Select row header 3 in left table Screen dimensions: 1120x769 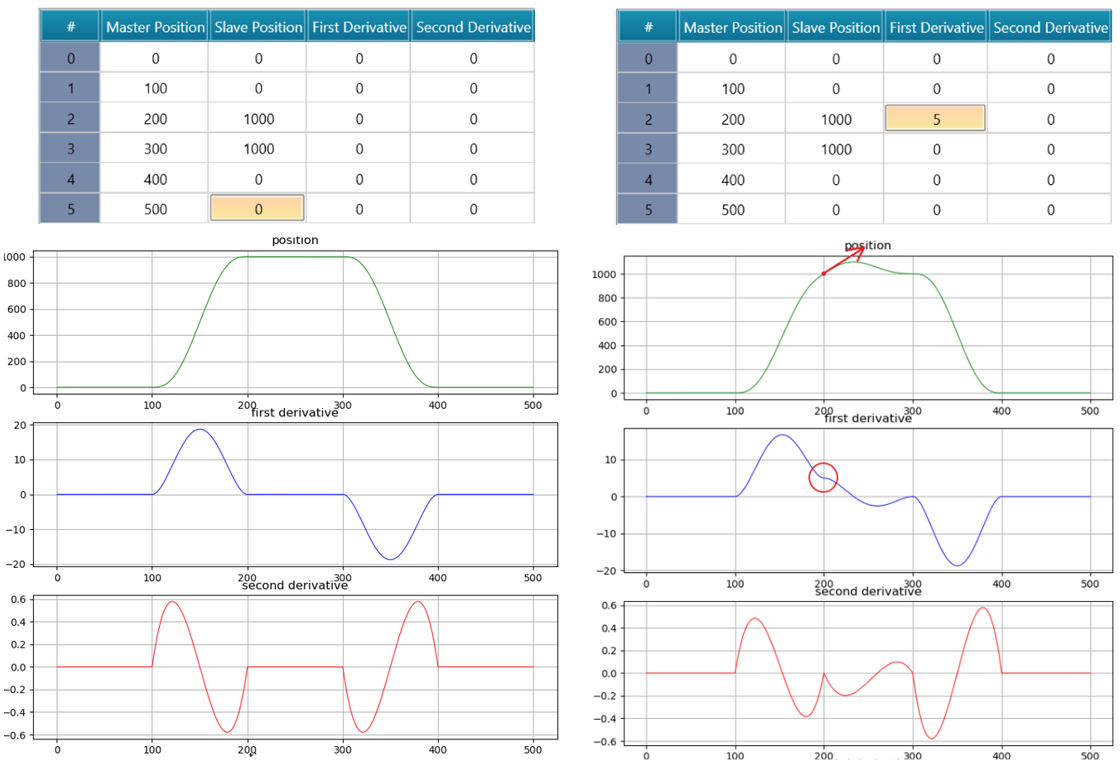coord(70,149)
